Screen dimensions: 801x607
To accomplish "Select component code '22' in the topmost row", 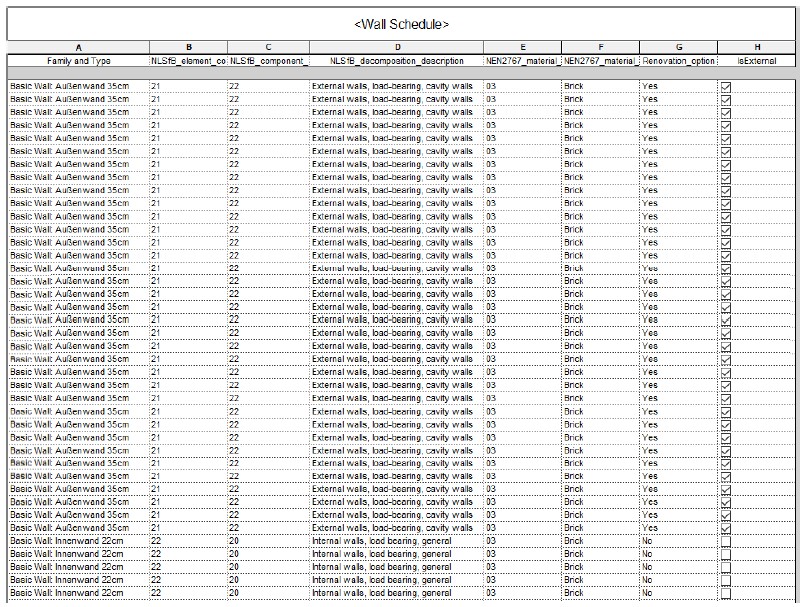I will 268,86.
